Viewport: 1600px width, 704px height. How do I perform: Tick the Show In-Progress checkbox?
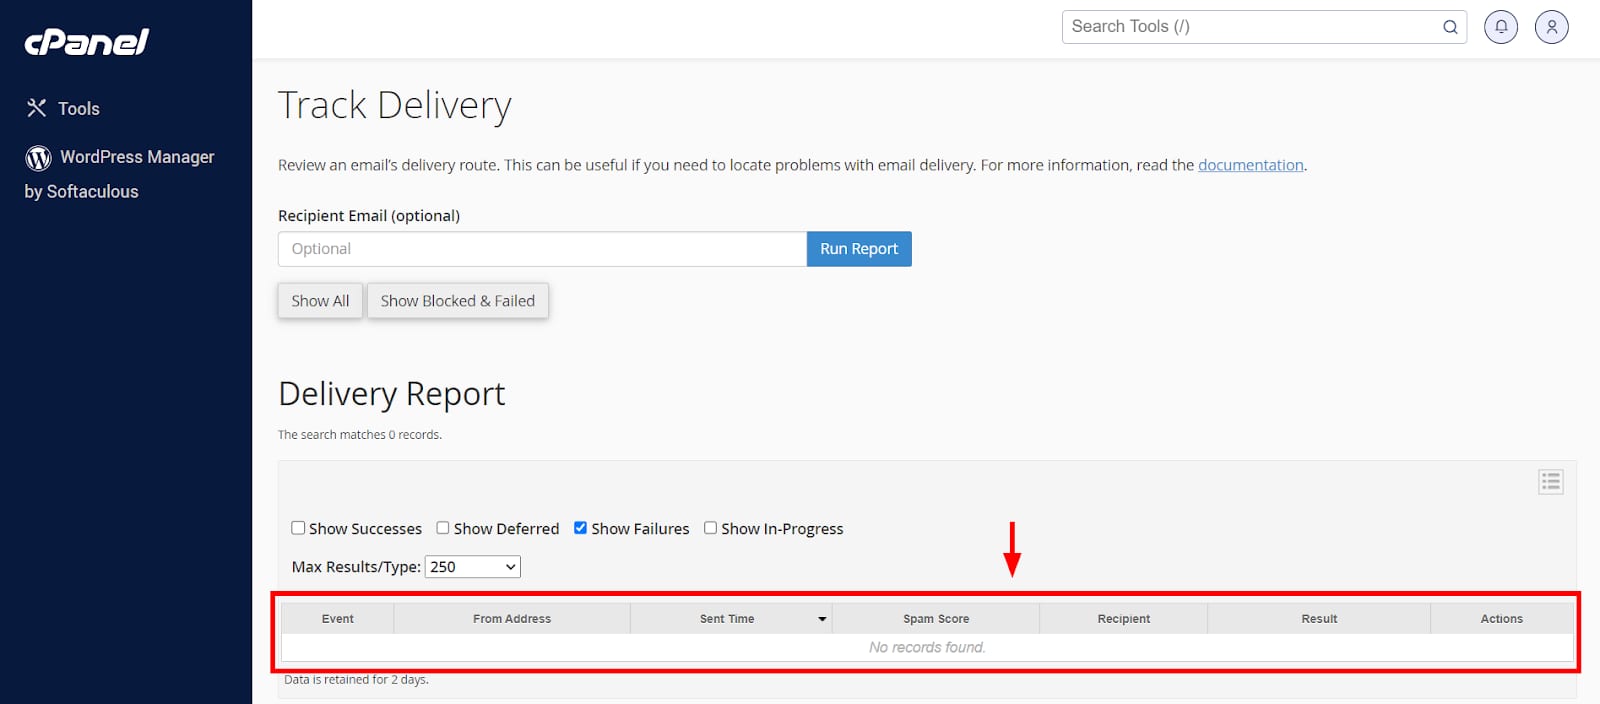[710, 528]
